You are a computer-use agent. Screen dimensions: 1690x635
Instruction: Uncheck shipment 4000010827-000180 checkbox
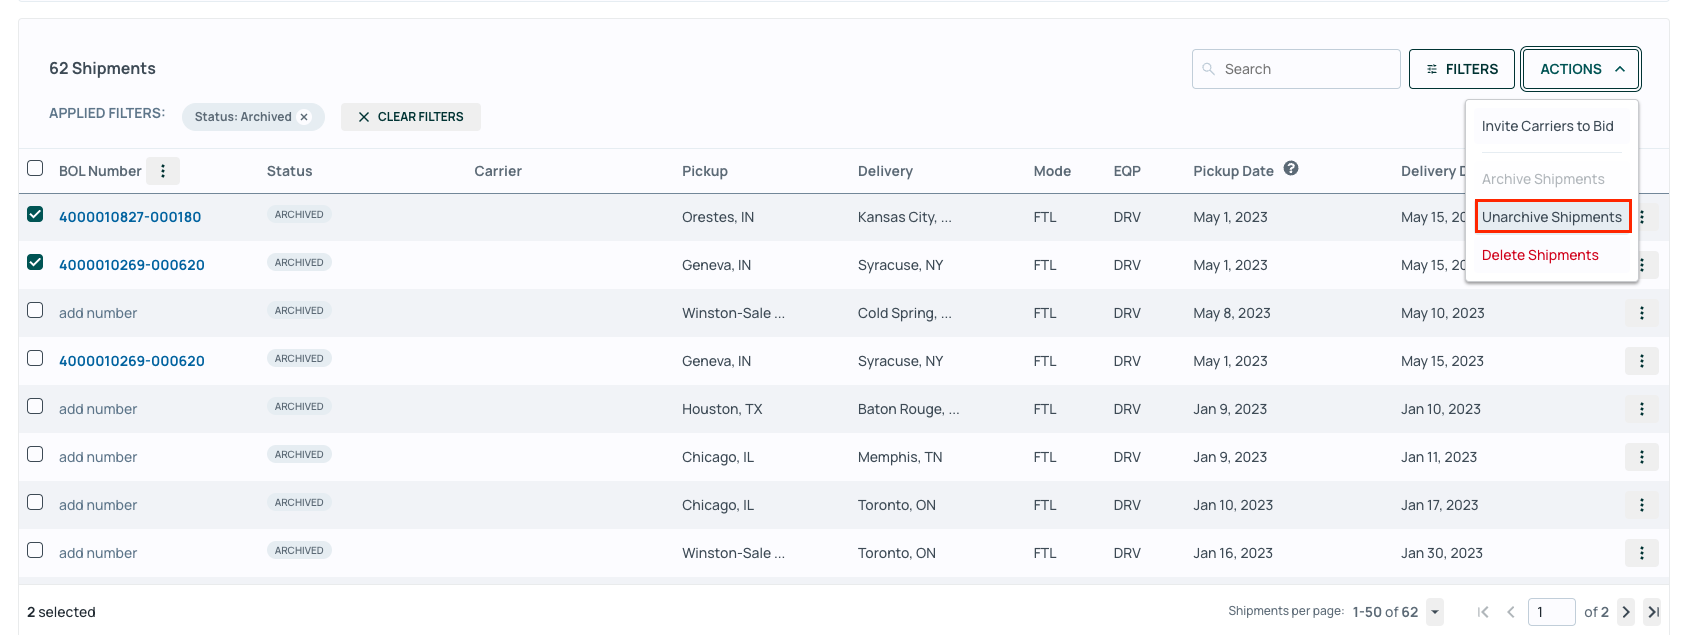click(35, 214)
